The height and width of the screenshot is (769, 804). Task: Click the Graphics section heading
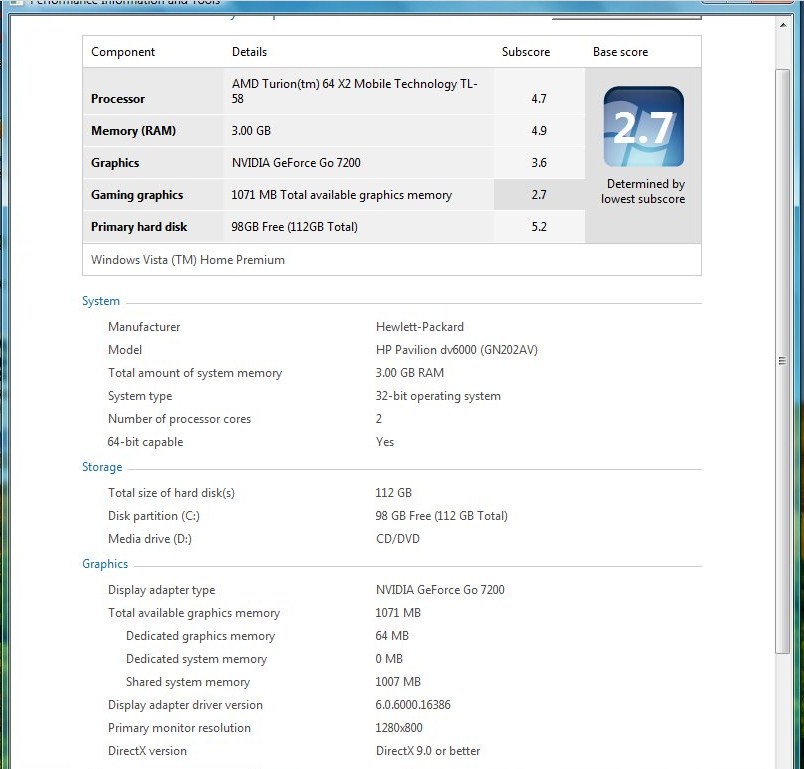[105, 564]
